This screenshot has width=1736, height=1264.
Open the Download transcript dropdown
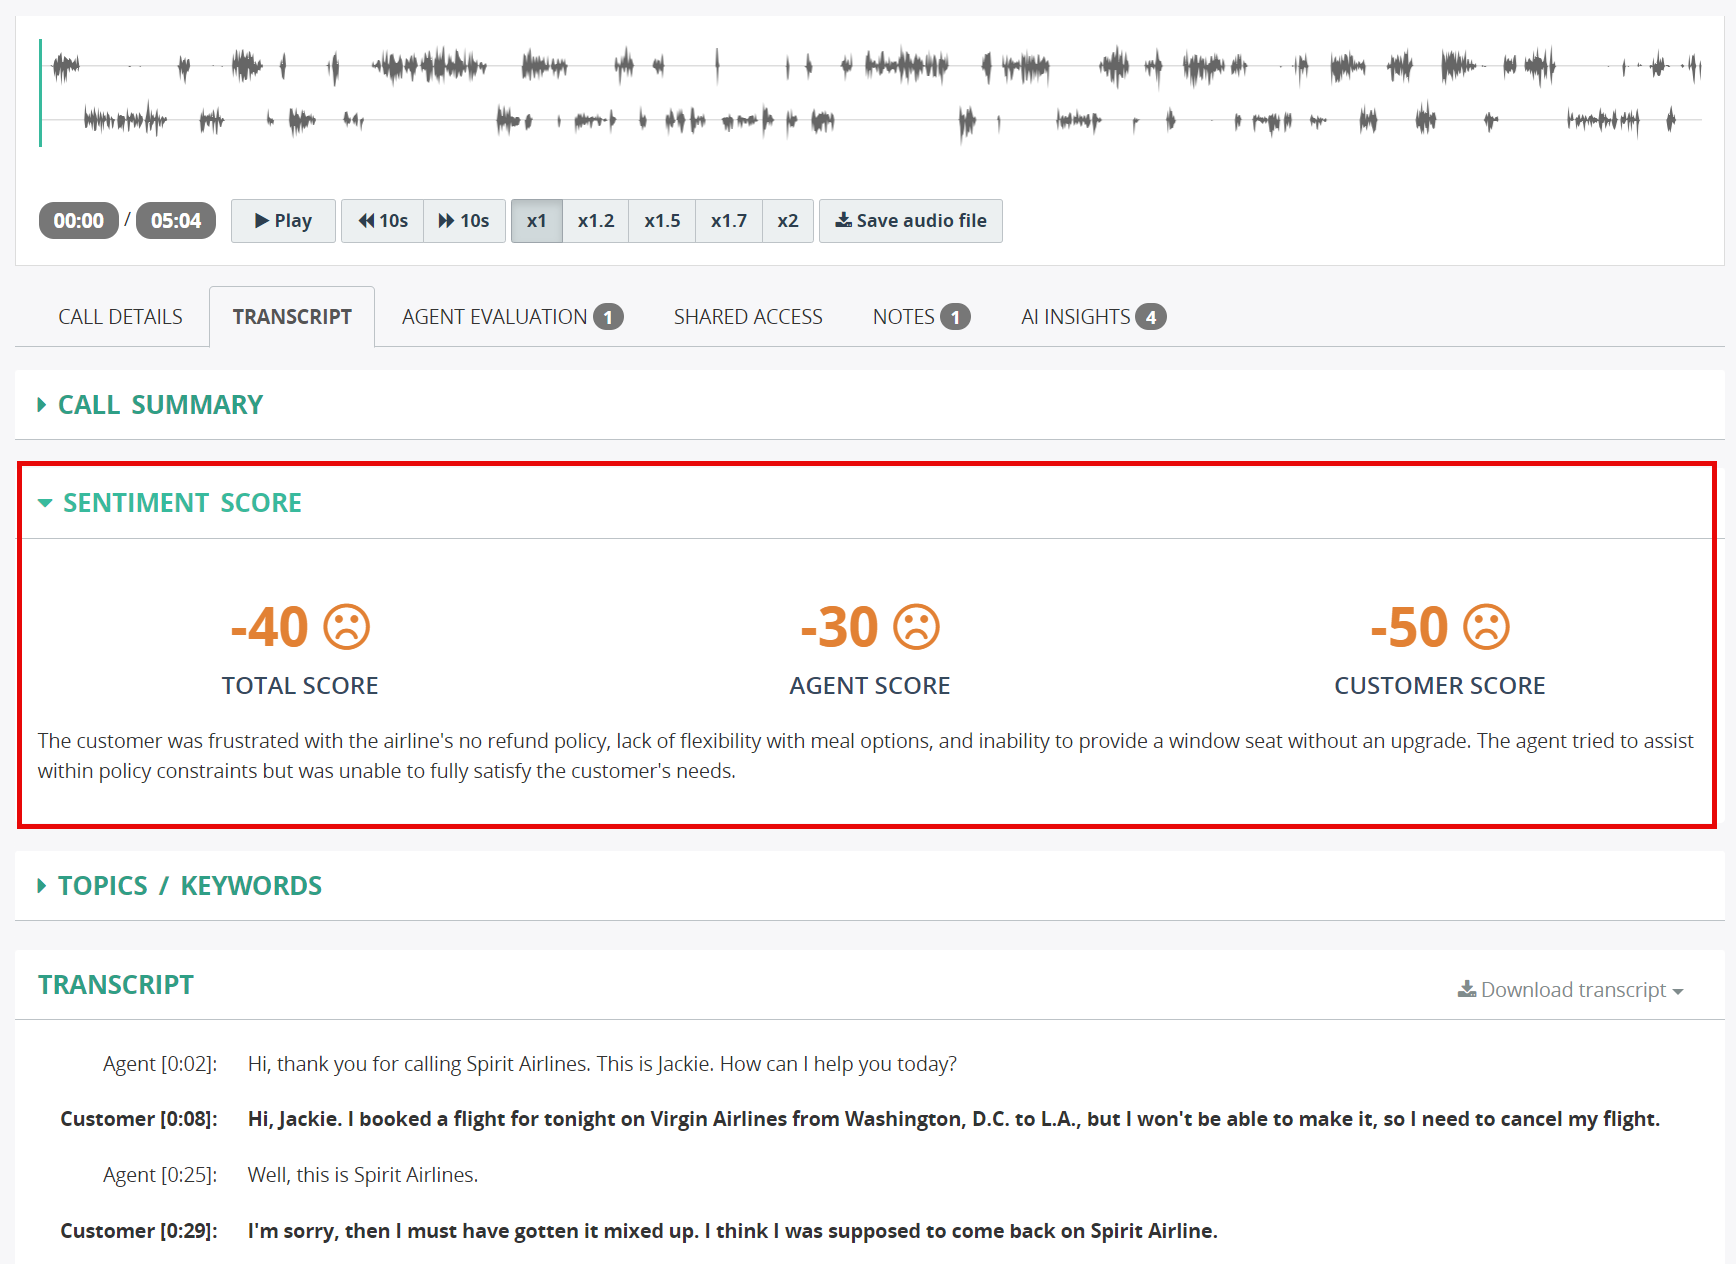click(x=1571, y=990)
